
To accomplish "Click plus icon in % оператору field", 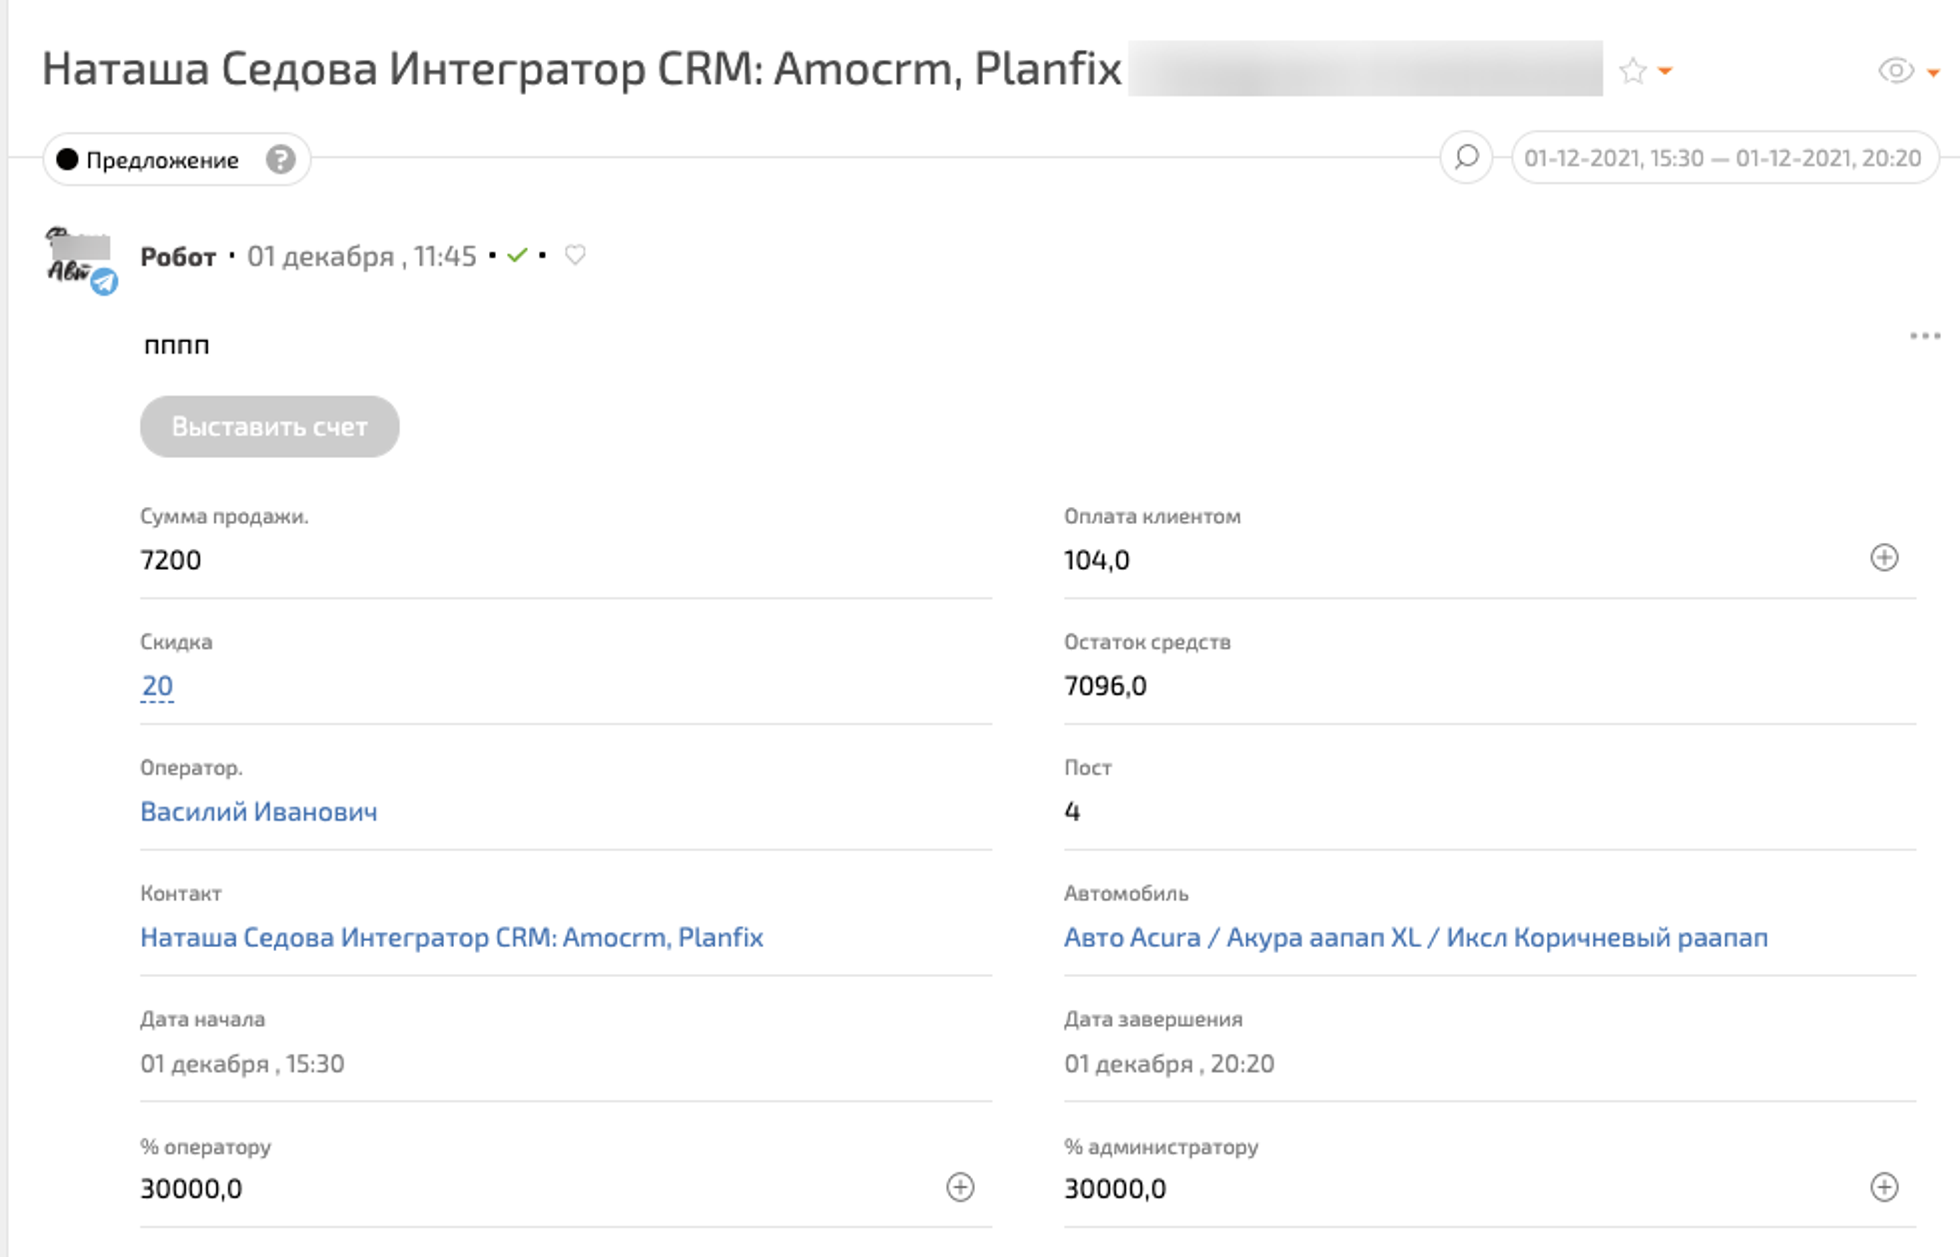I will pos(960,1187).
